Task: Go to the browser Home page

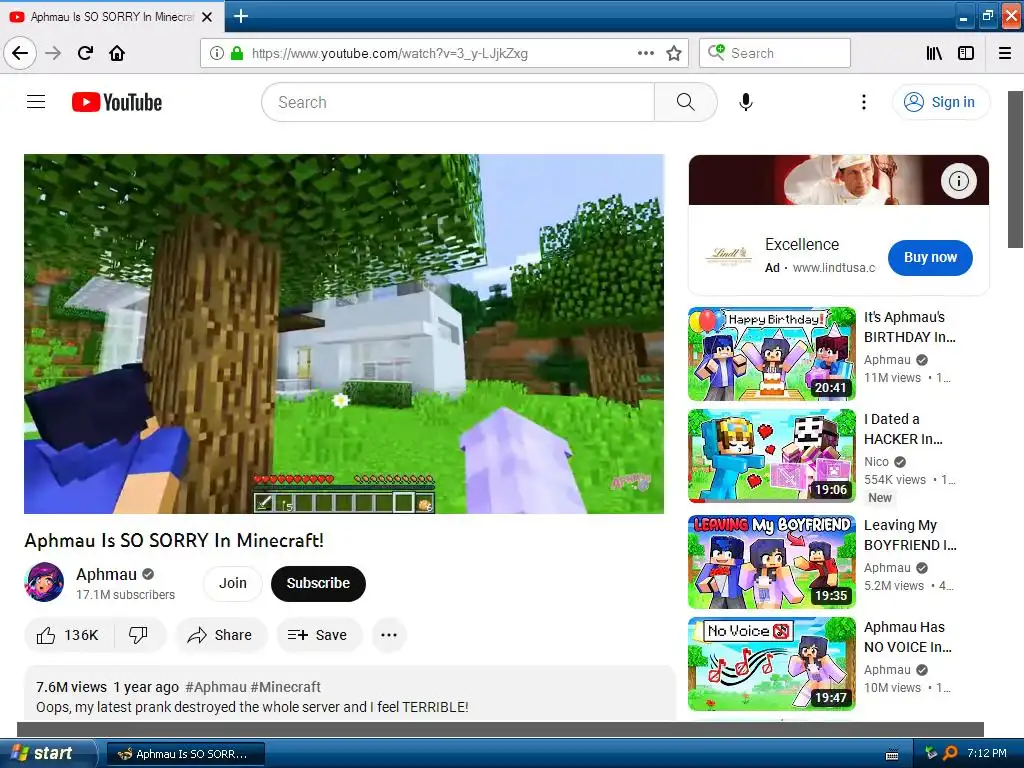Action: tap(117, 53)
